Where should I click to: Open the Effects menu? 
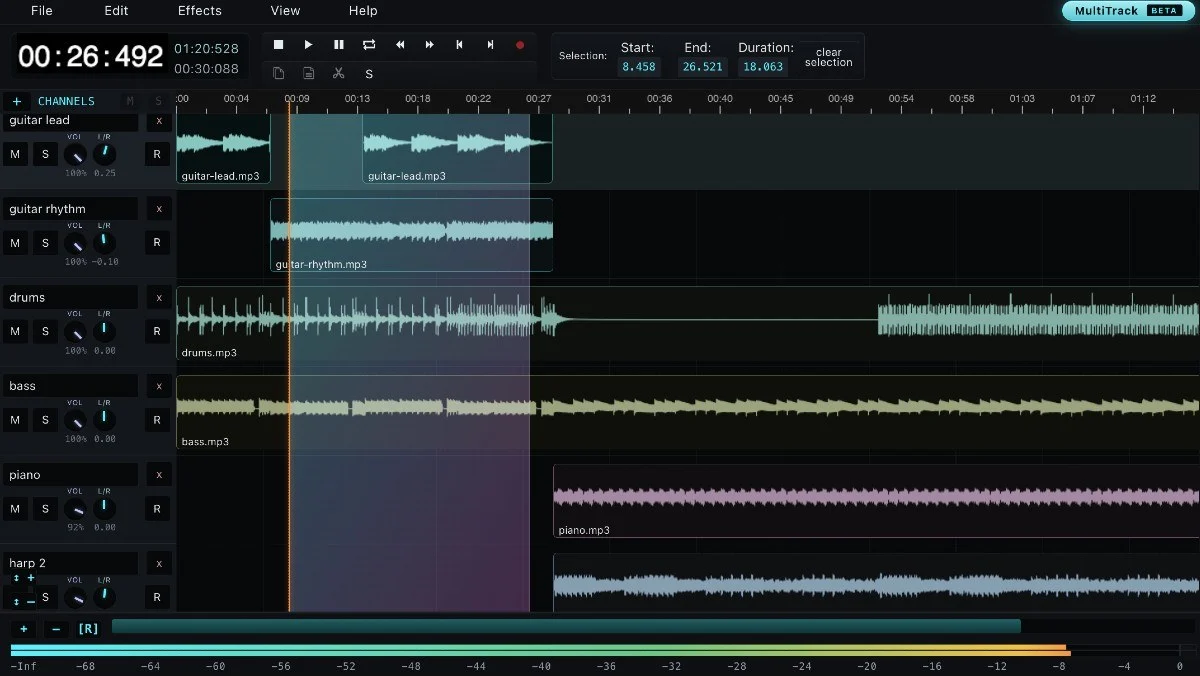pos(200,11)
